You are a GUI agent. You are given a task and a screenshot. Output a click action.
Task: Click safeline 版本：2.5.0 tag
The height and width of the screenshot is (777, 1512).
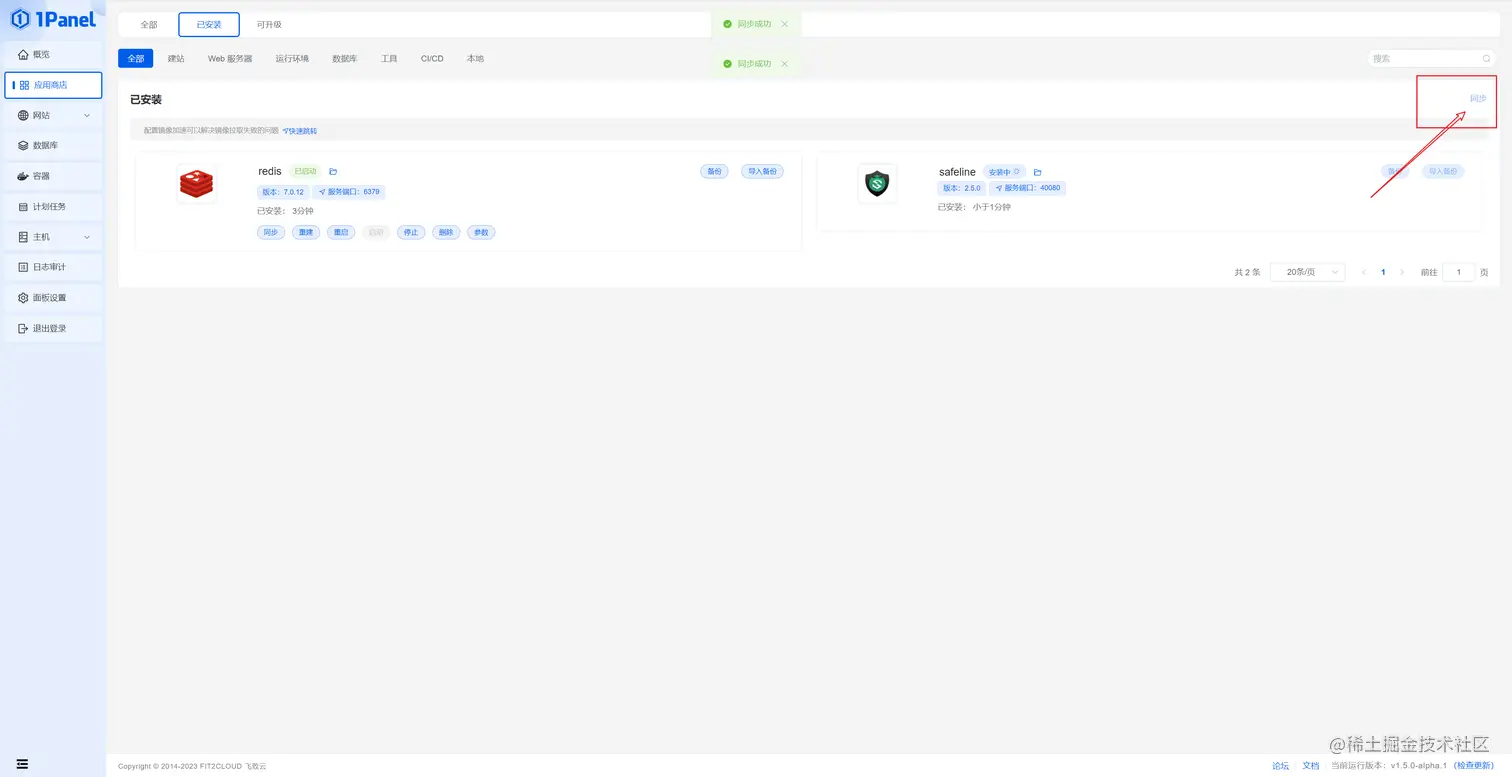(x=962, y=188)
